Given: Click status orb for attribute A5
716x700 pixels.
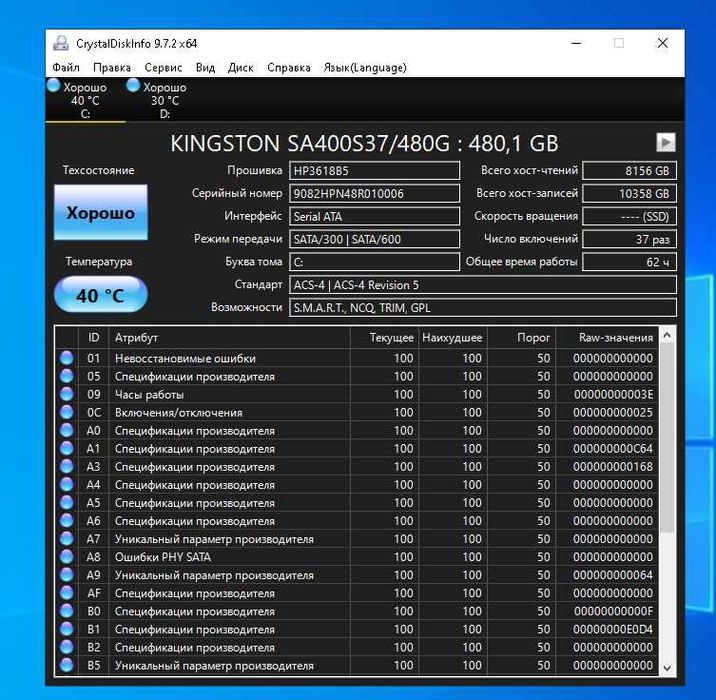Looking at the screenshot, I should [67, 503].
